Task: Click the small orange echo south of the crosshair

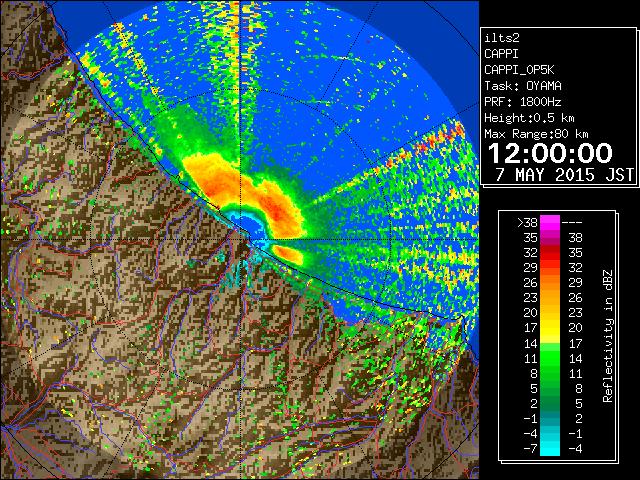Action: click(288, 254)
